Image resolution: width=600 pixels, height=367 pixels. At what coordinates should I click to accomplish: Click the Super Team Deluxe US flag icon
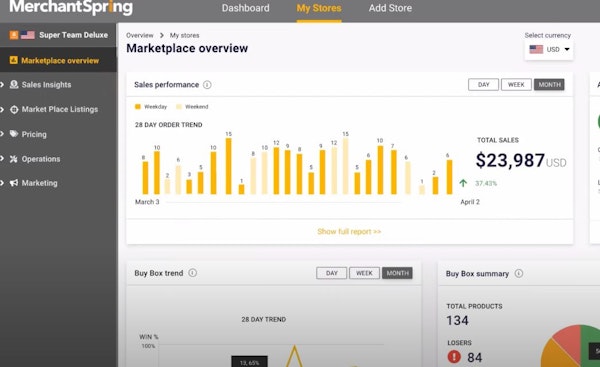click(28, 35)
